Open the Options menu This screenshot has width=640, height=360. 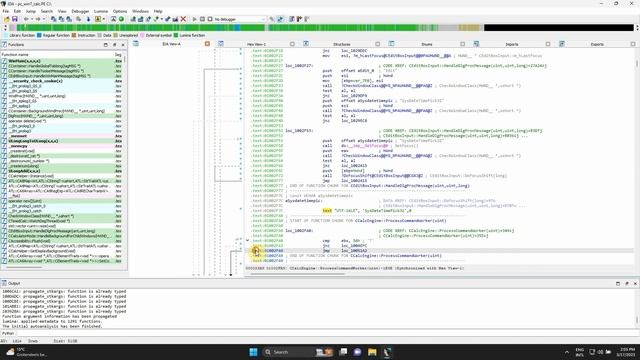pyautogui.click(x=120, y=11)
